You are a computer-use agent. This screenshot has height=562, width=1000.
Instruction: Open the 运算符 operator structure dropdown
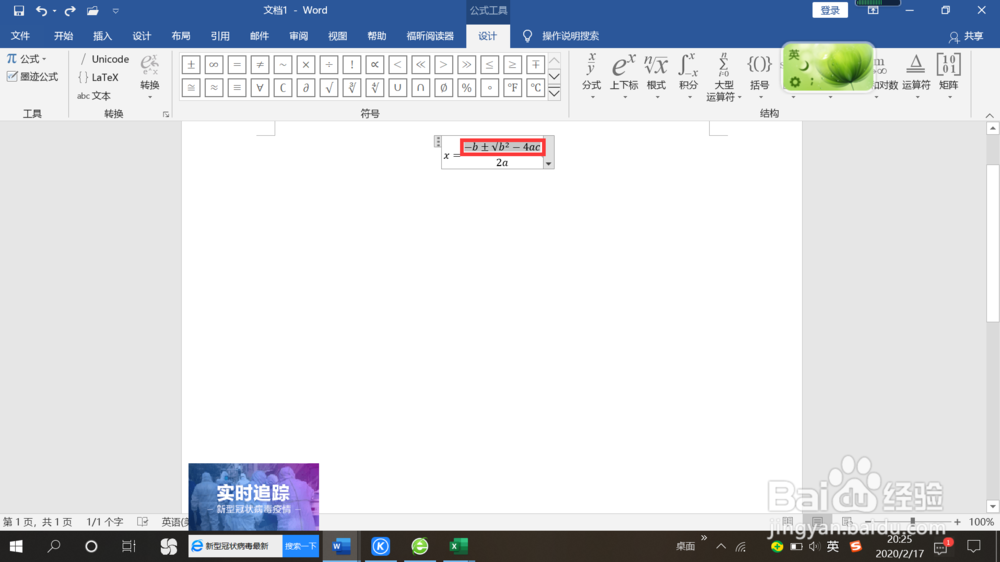point(916,77)
